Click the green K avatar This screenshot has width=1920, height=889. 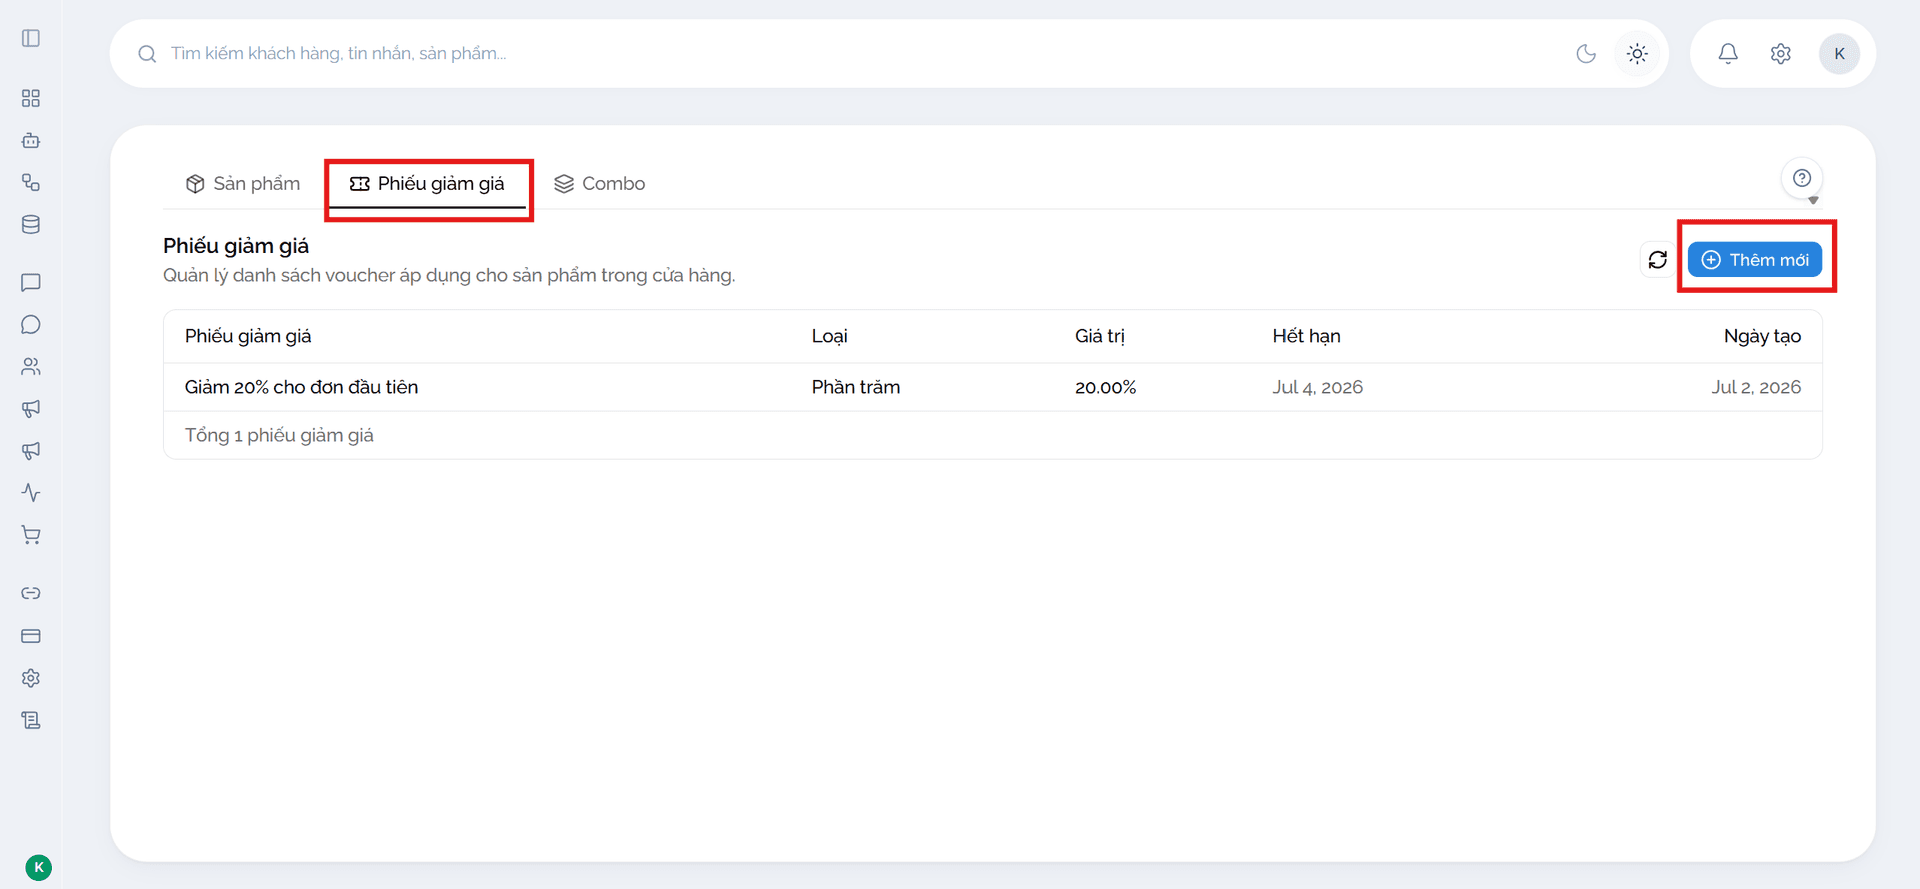tap(38, 867)
